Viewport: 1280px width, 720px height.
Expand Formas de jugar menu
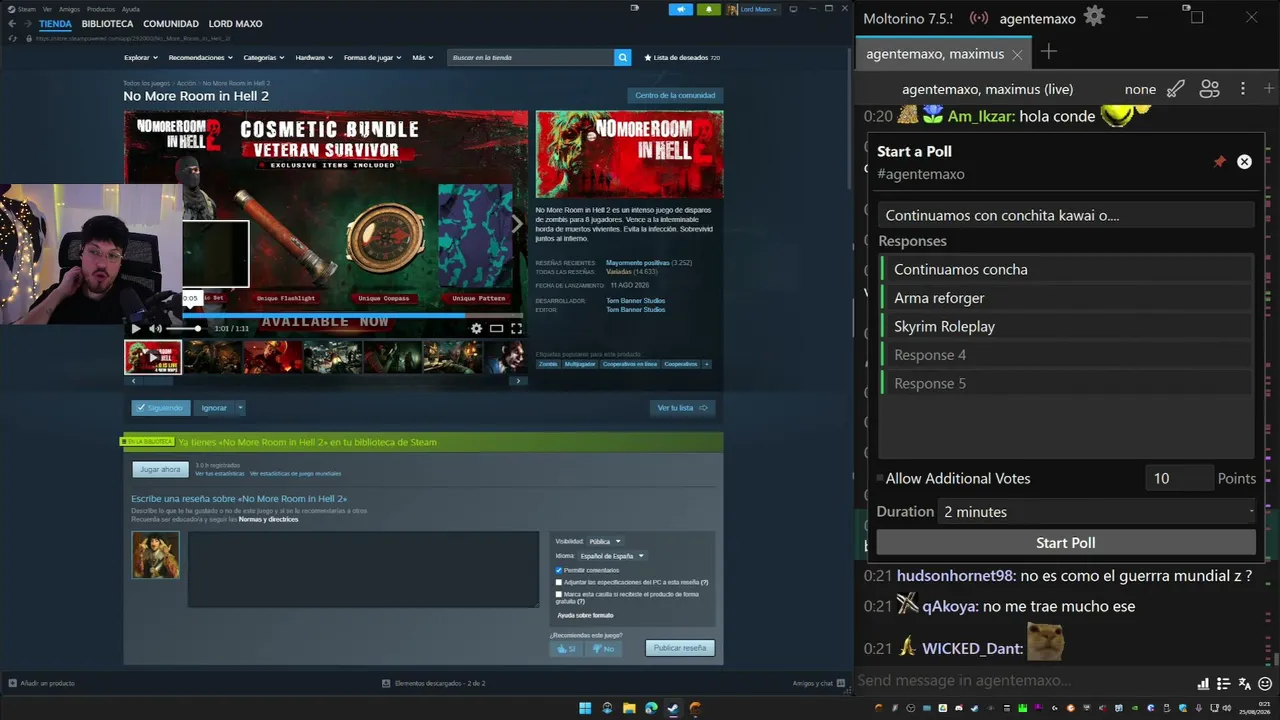373,58
